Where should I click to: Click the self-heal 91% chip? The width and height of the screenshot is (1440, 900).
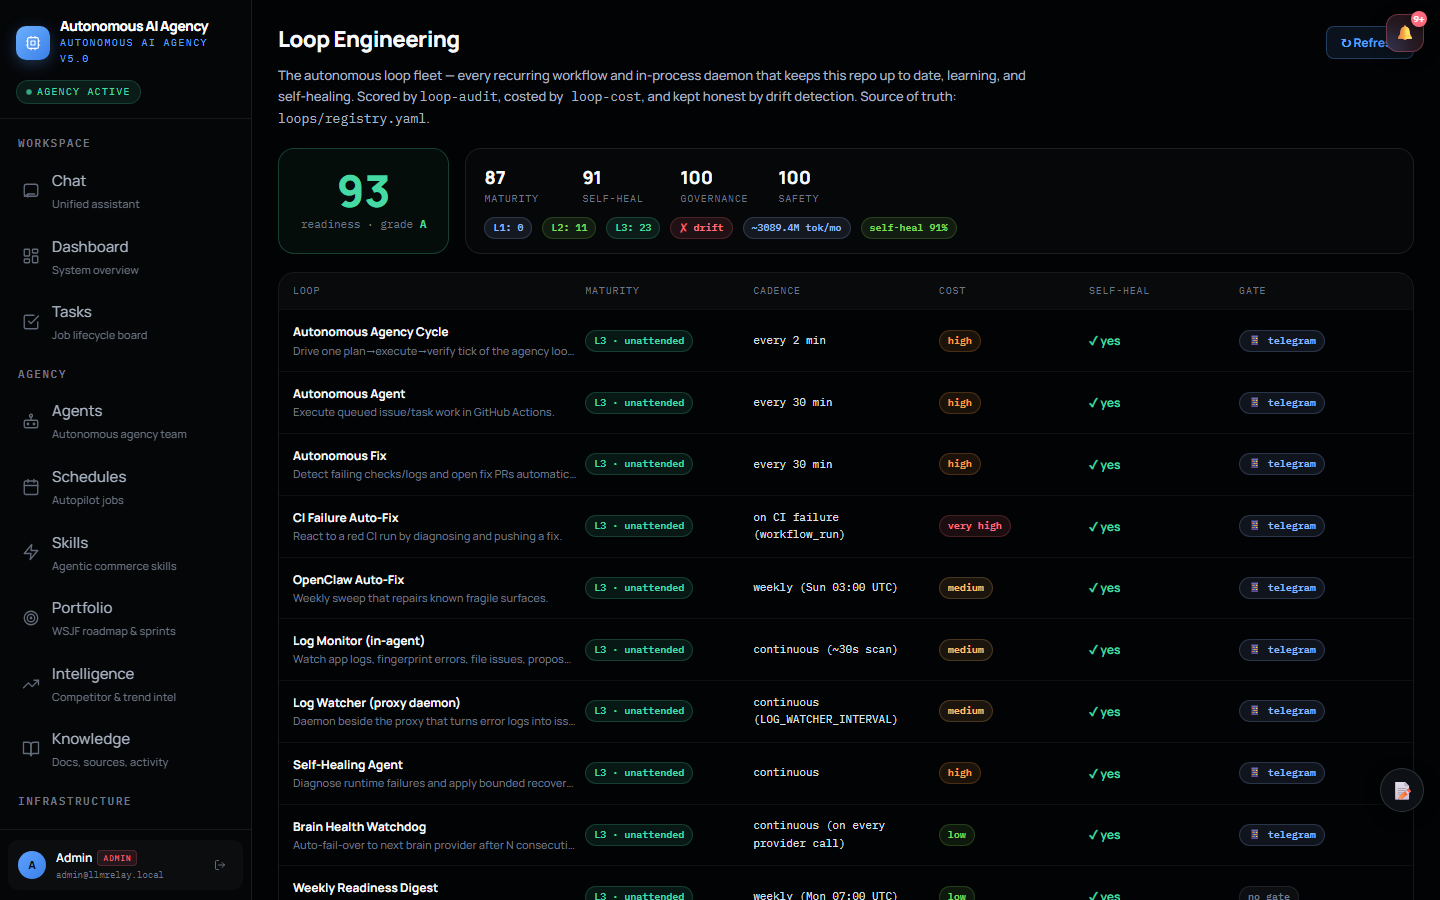tap(909, 228)
